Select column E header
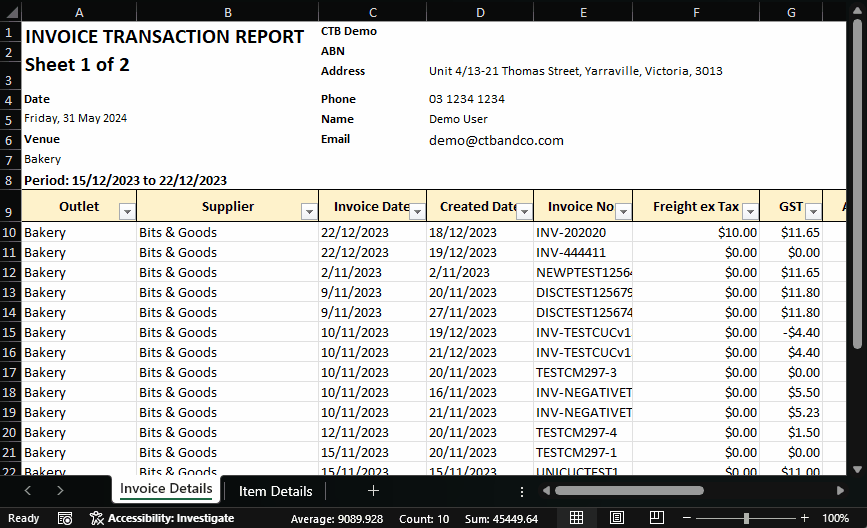867x528 pixels. (x=583, y=12)
